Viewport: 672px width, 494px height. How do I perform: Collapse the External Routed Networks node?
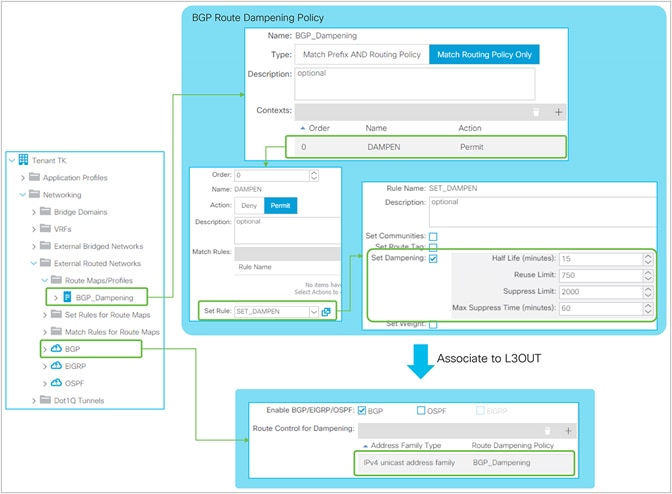33,263
